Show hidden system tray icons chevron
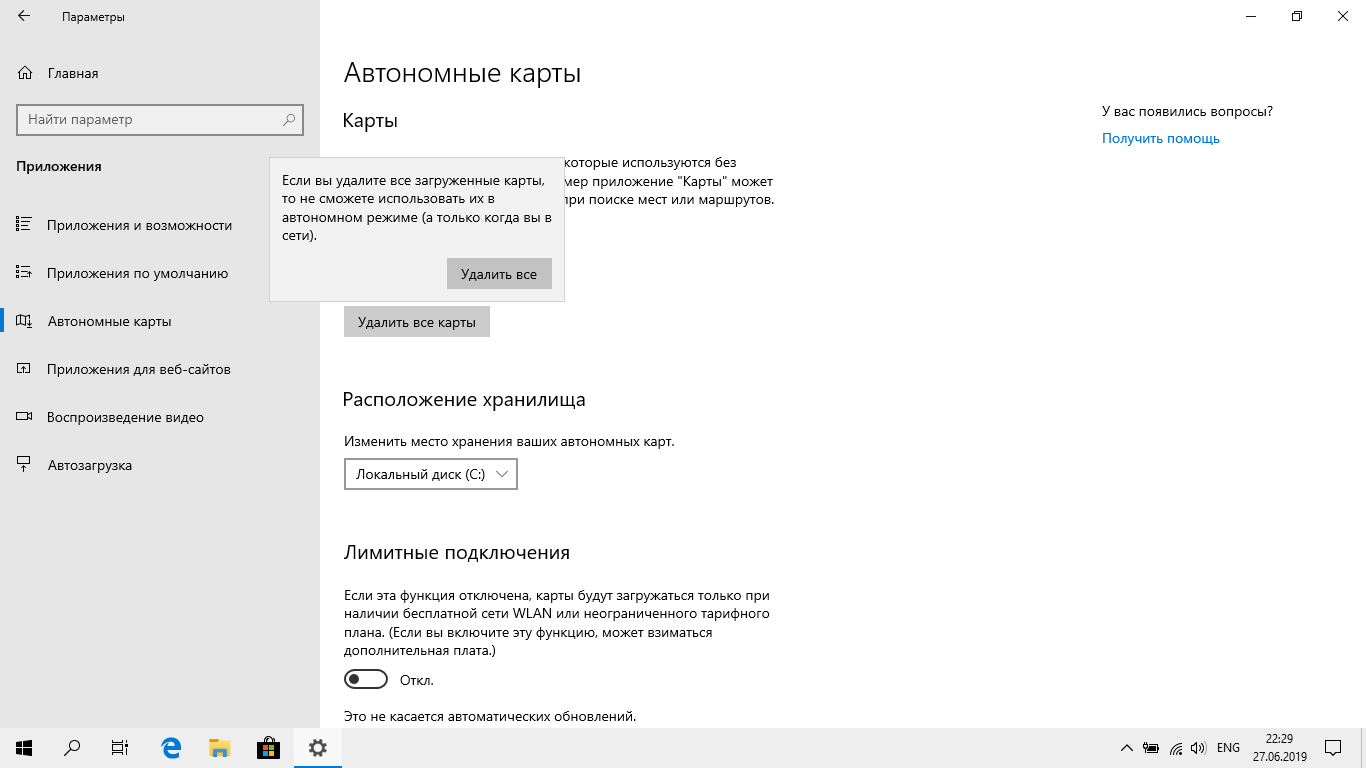The width and height of the screenshot is (1366, 768). [1127, 748]
